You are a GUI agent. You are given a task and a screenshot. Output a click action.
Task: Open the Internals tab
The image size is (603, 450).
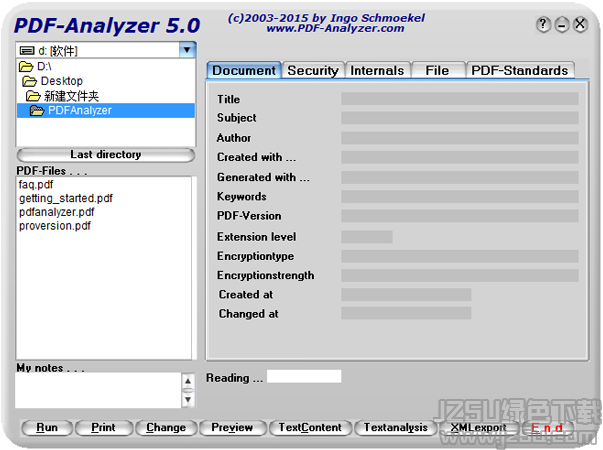377,70
